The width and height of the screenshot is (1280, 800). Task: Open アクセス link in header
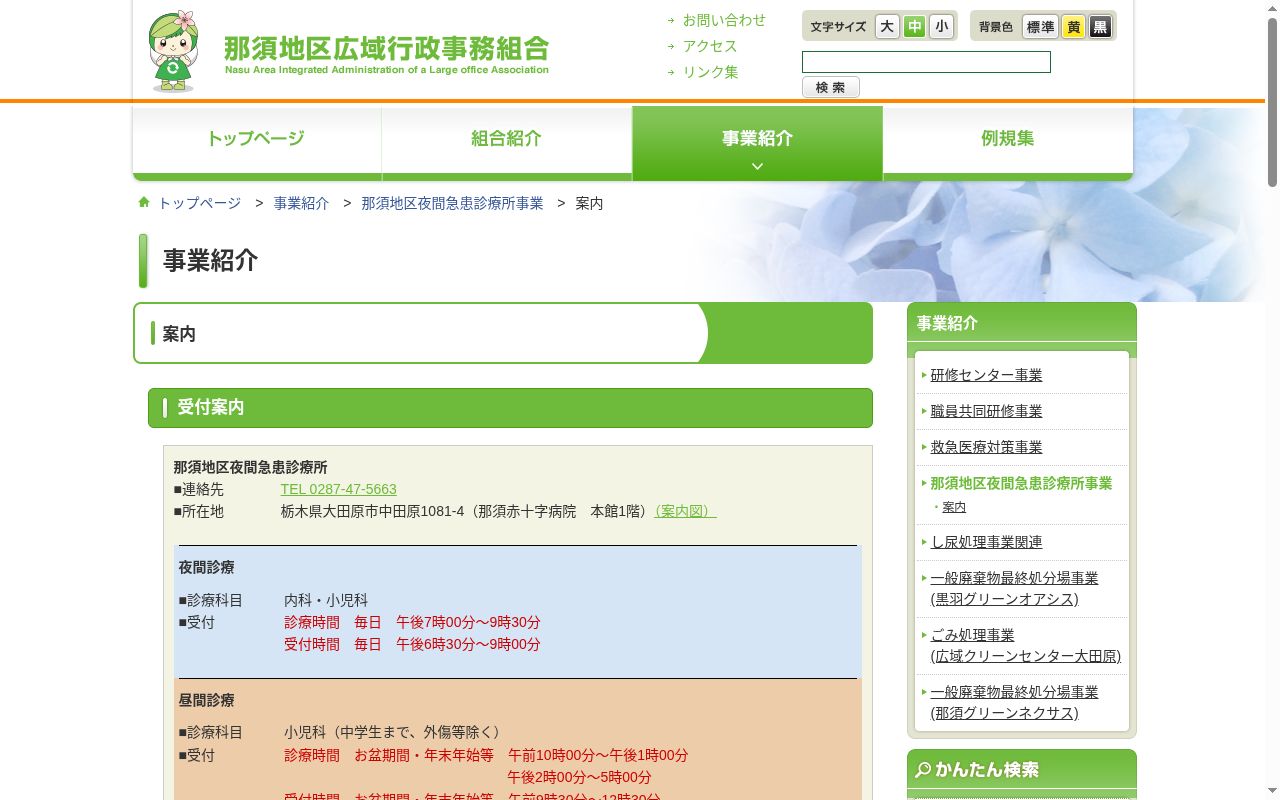710,46
